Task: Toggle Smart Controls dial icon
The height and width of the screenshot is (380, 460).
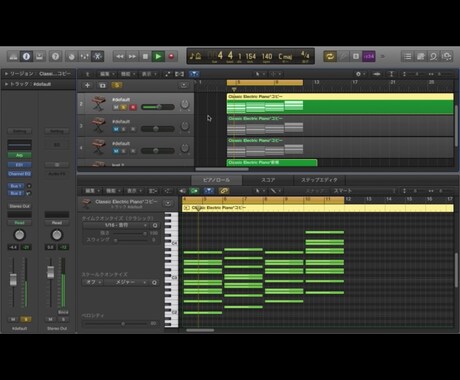Action: point(71,56)
